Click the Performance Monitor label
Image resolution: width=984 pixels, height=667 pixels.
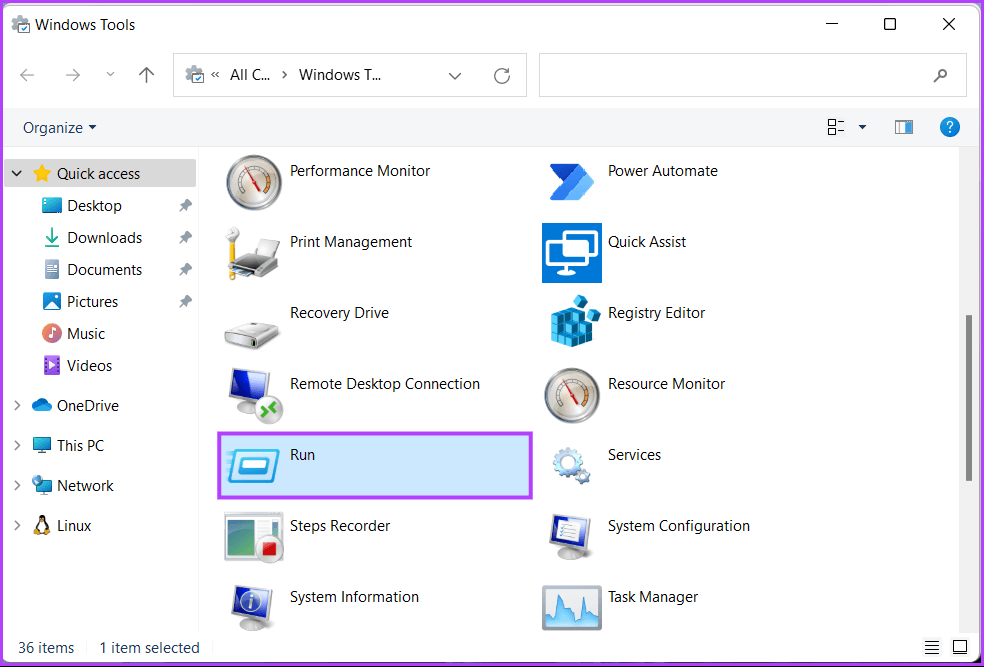point(360,171)
